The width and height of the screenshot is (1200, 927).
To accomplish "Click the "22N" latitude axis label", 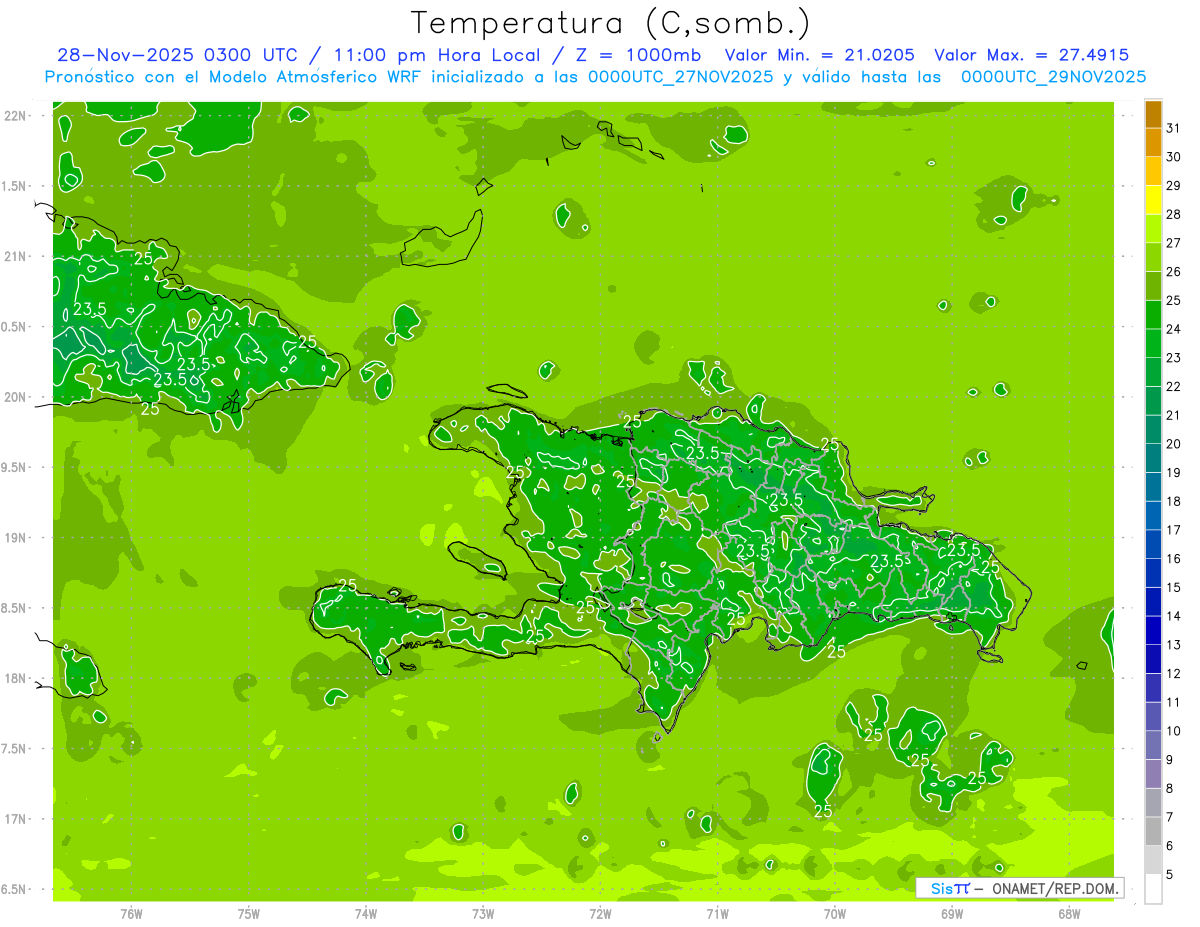I will [x=16, y=116].
